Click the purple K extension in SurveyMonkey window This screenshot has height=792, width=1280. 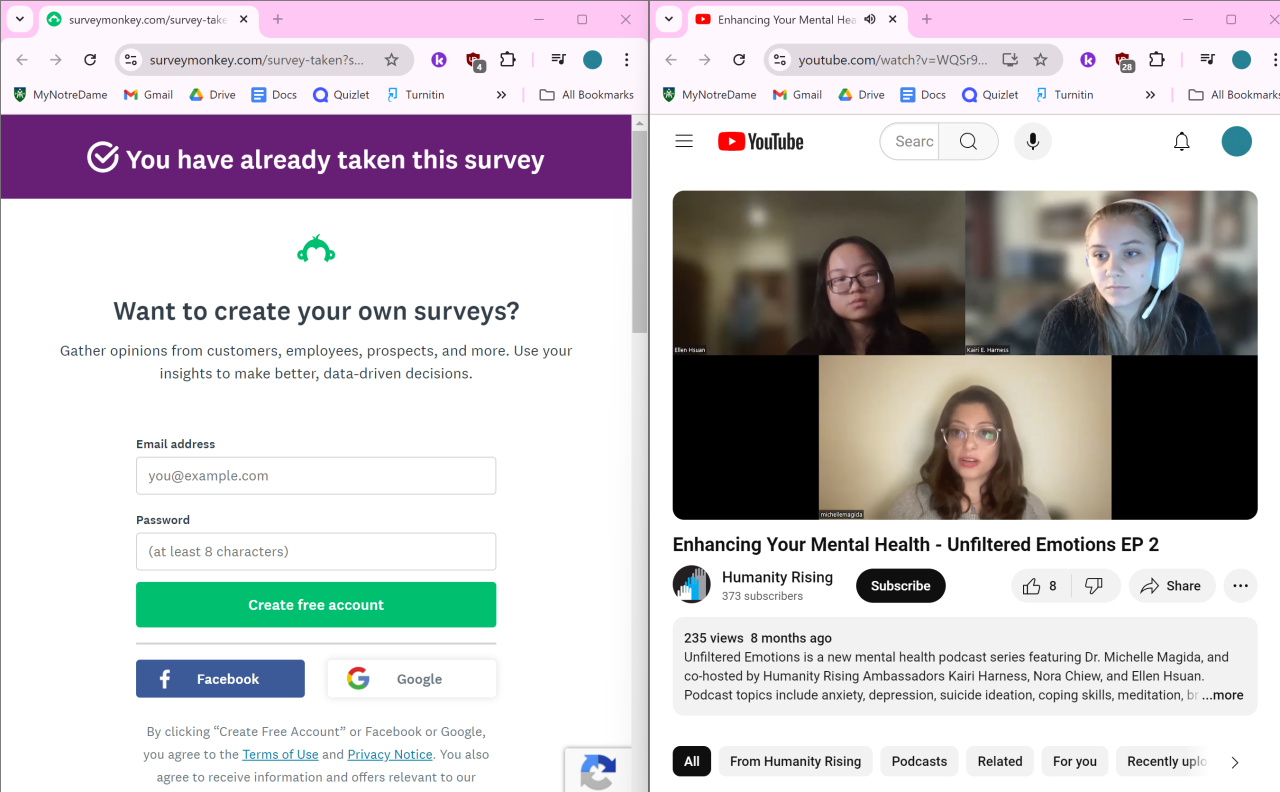click(439, 60)
